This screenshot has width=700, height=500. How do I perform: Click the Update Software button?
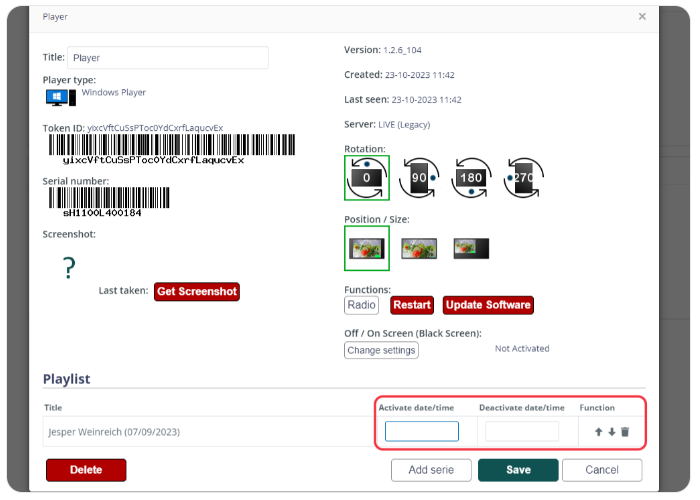coord(488,305)
